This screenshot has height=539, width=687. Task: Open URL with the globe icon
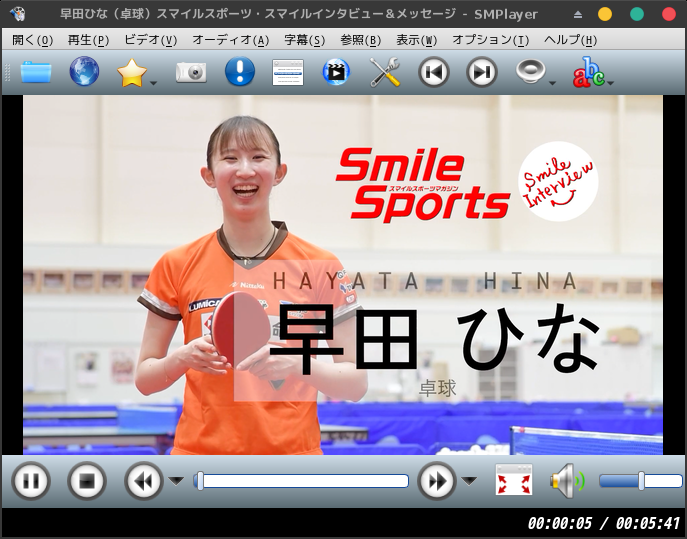pyautogui.click(x=84, y=71)
